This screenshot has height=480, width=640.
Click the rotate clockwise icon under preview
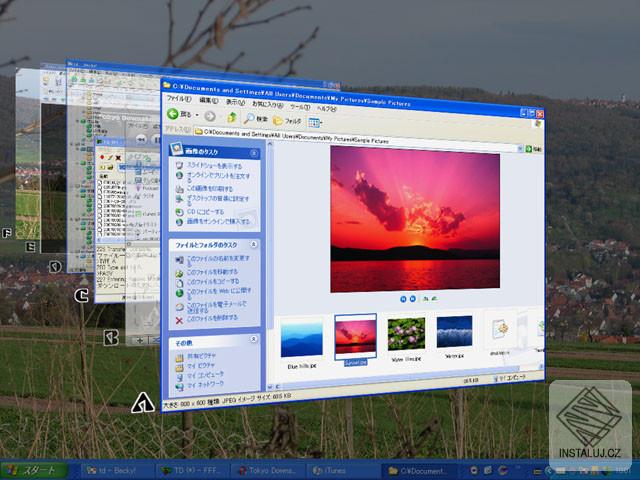click(425, 299)
